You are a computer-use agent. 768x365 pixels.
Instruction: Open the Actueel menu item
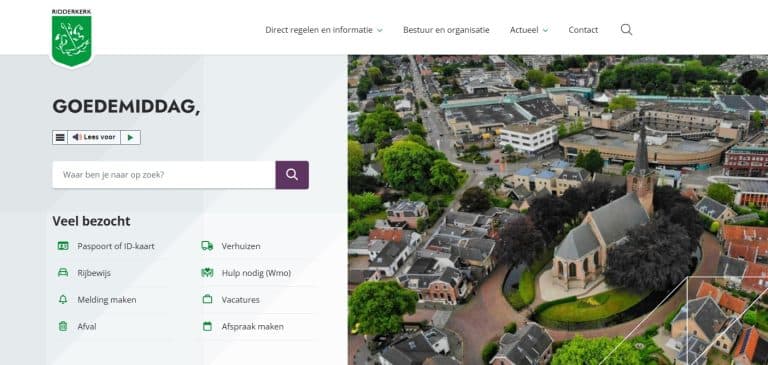(524, 30)
